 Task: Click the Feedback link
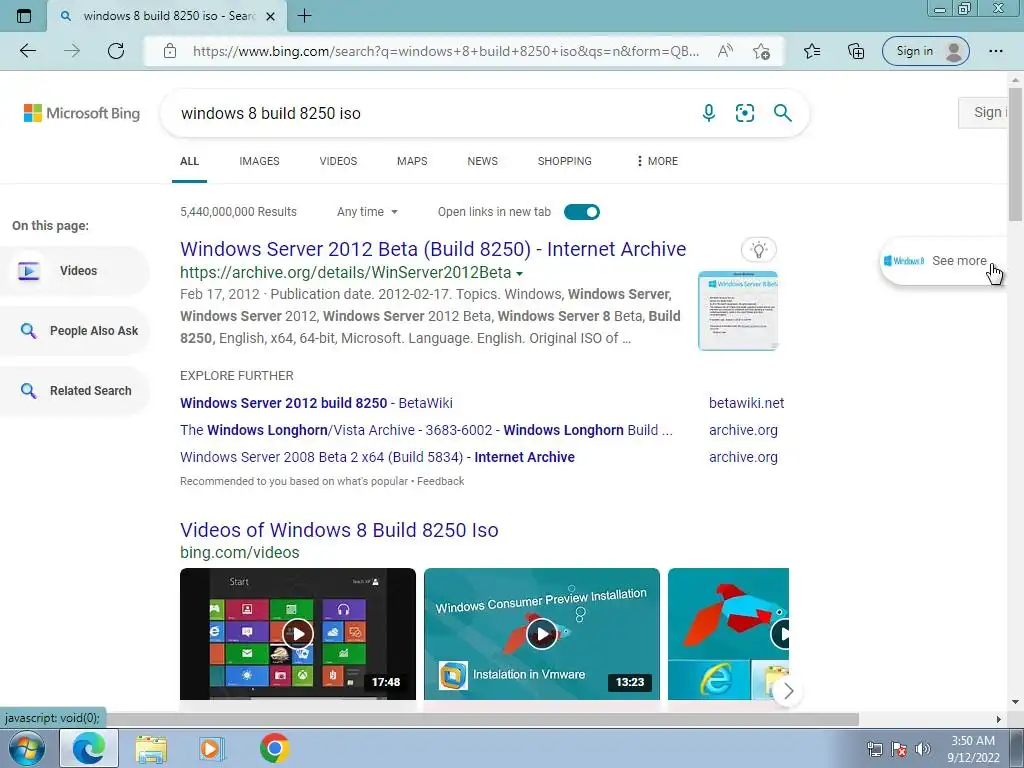click(x=441, y=481)
